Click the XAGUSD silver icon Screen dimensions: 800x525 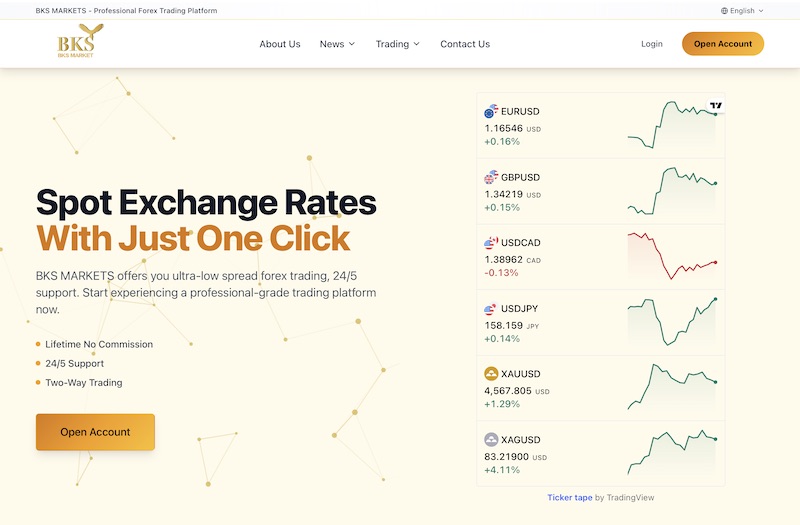point(491,440)
